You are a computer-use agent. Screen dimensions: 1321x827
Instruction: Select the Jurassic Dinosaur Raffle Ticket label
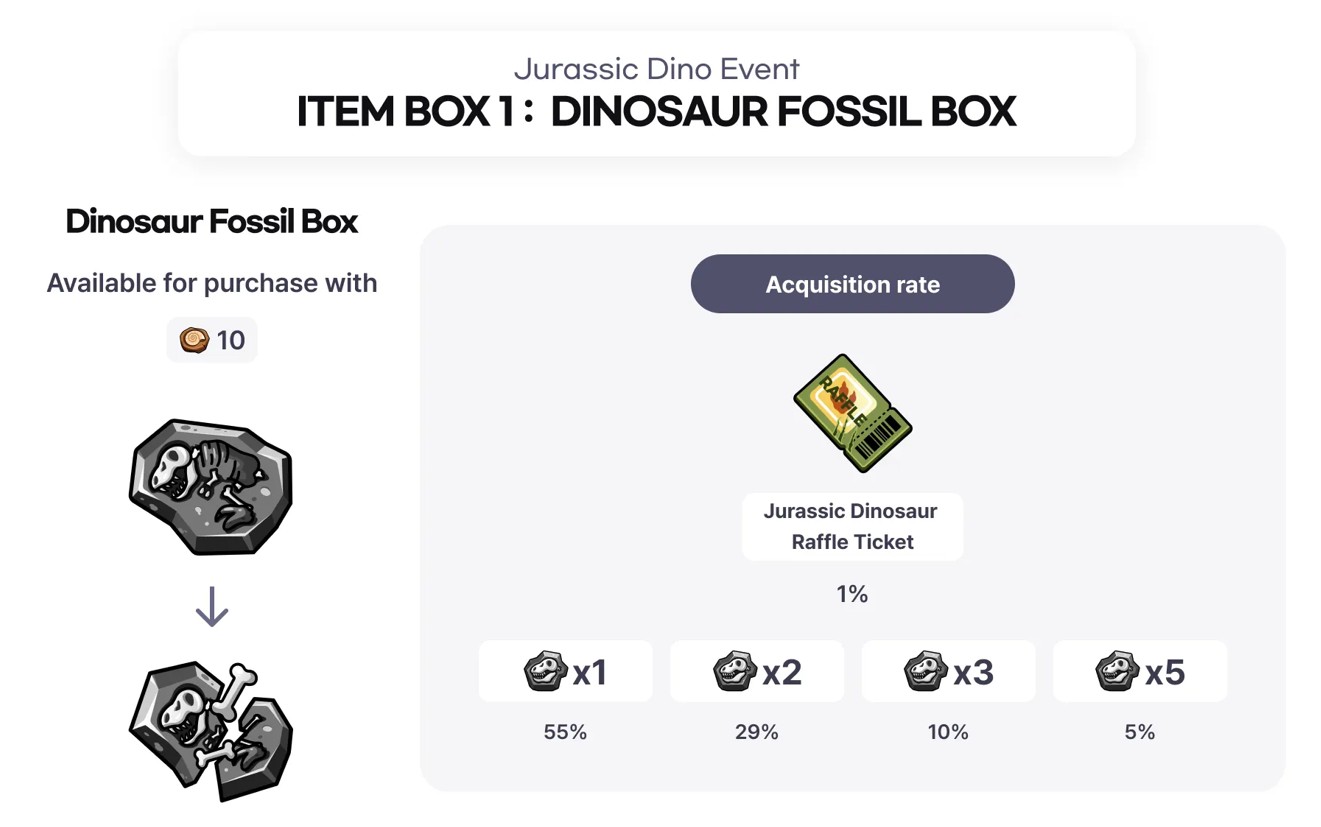(x=852, y=526)
